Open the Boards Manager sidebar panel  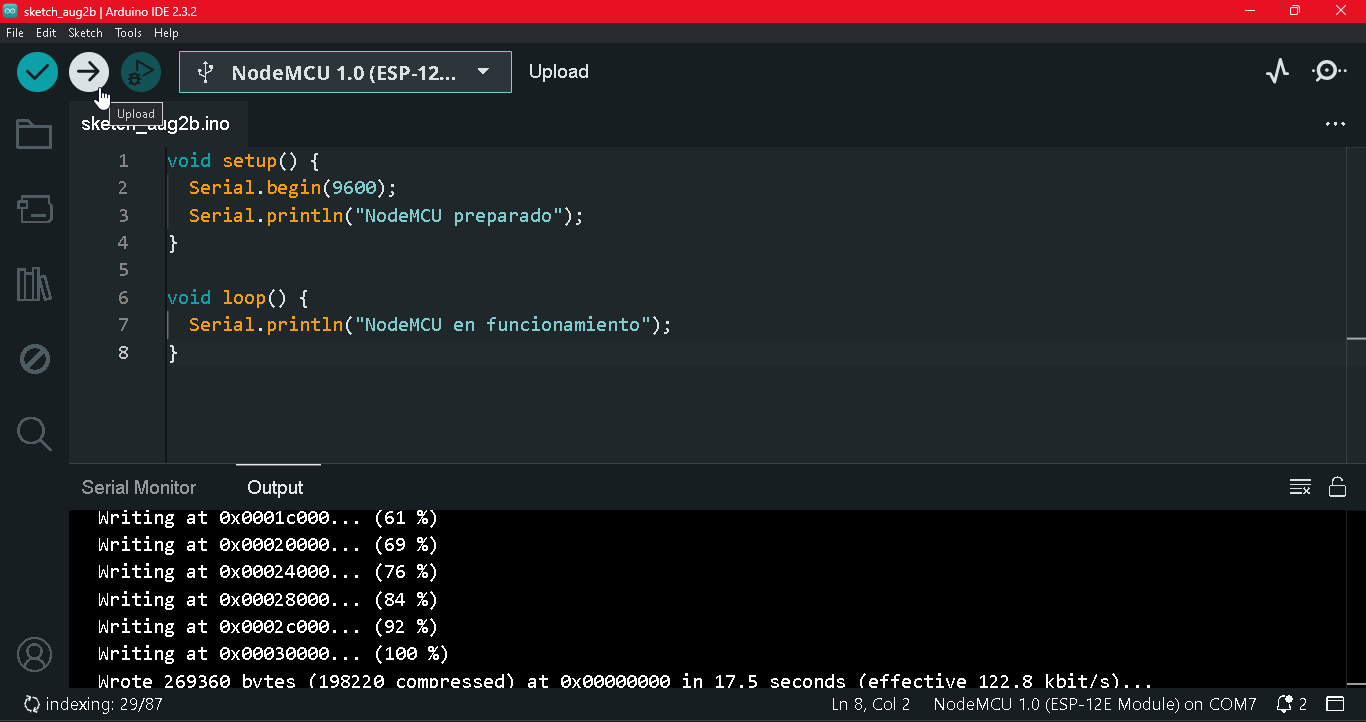[x=34, y=210]
